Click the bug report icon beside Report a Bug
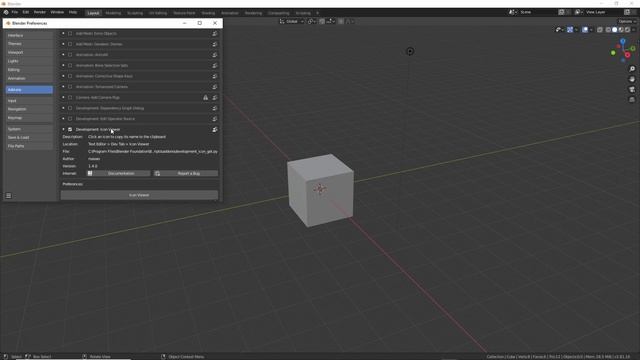 (x=157, y=173)
